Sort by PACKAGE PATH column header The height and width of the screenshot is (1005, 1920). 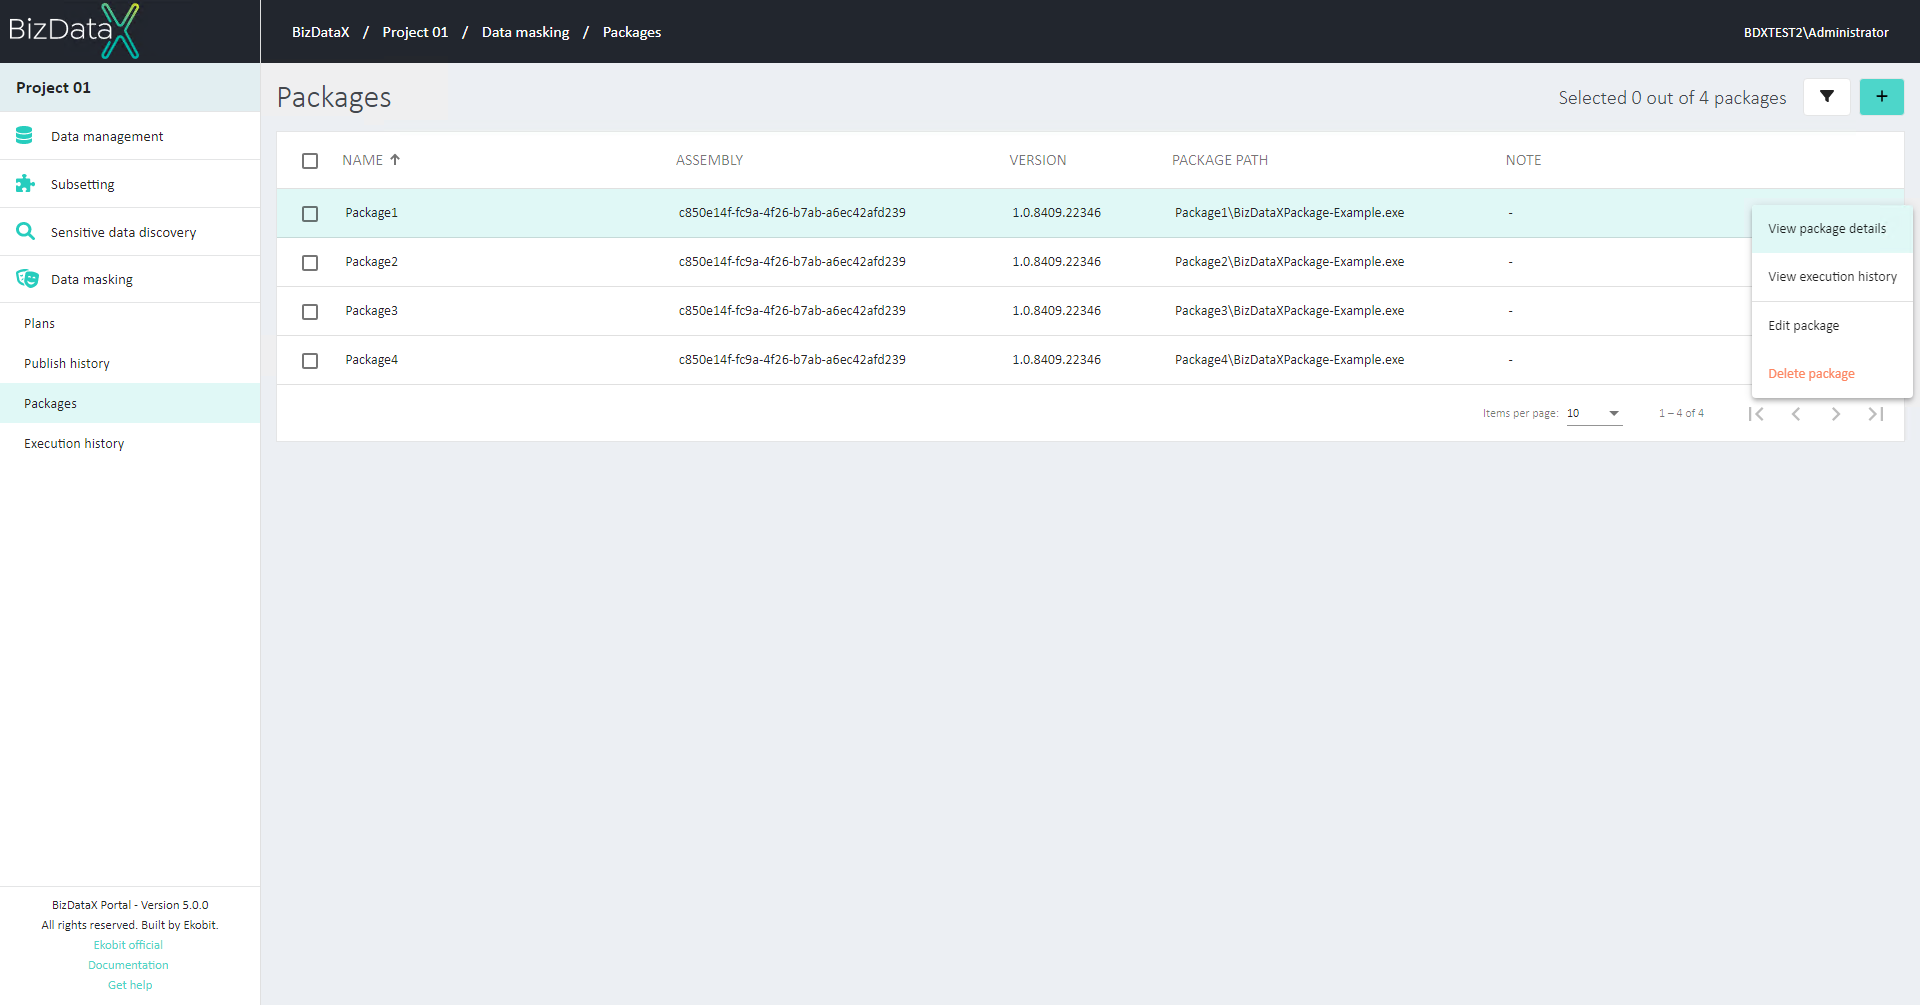pos(1220,160)
